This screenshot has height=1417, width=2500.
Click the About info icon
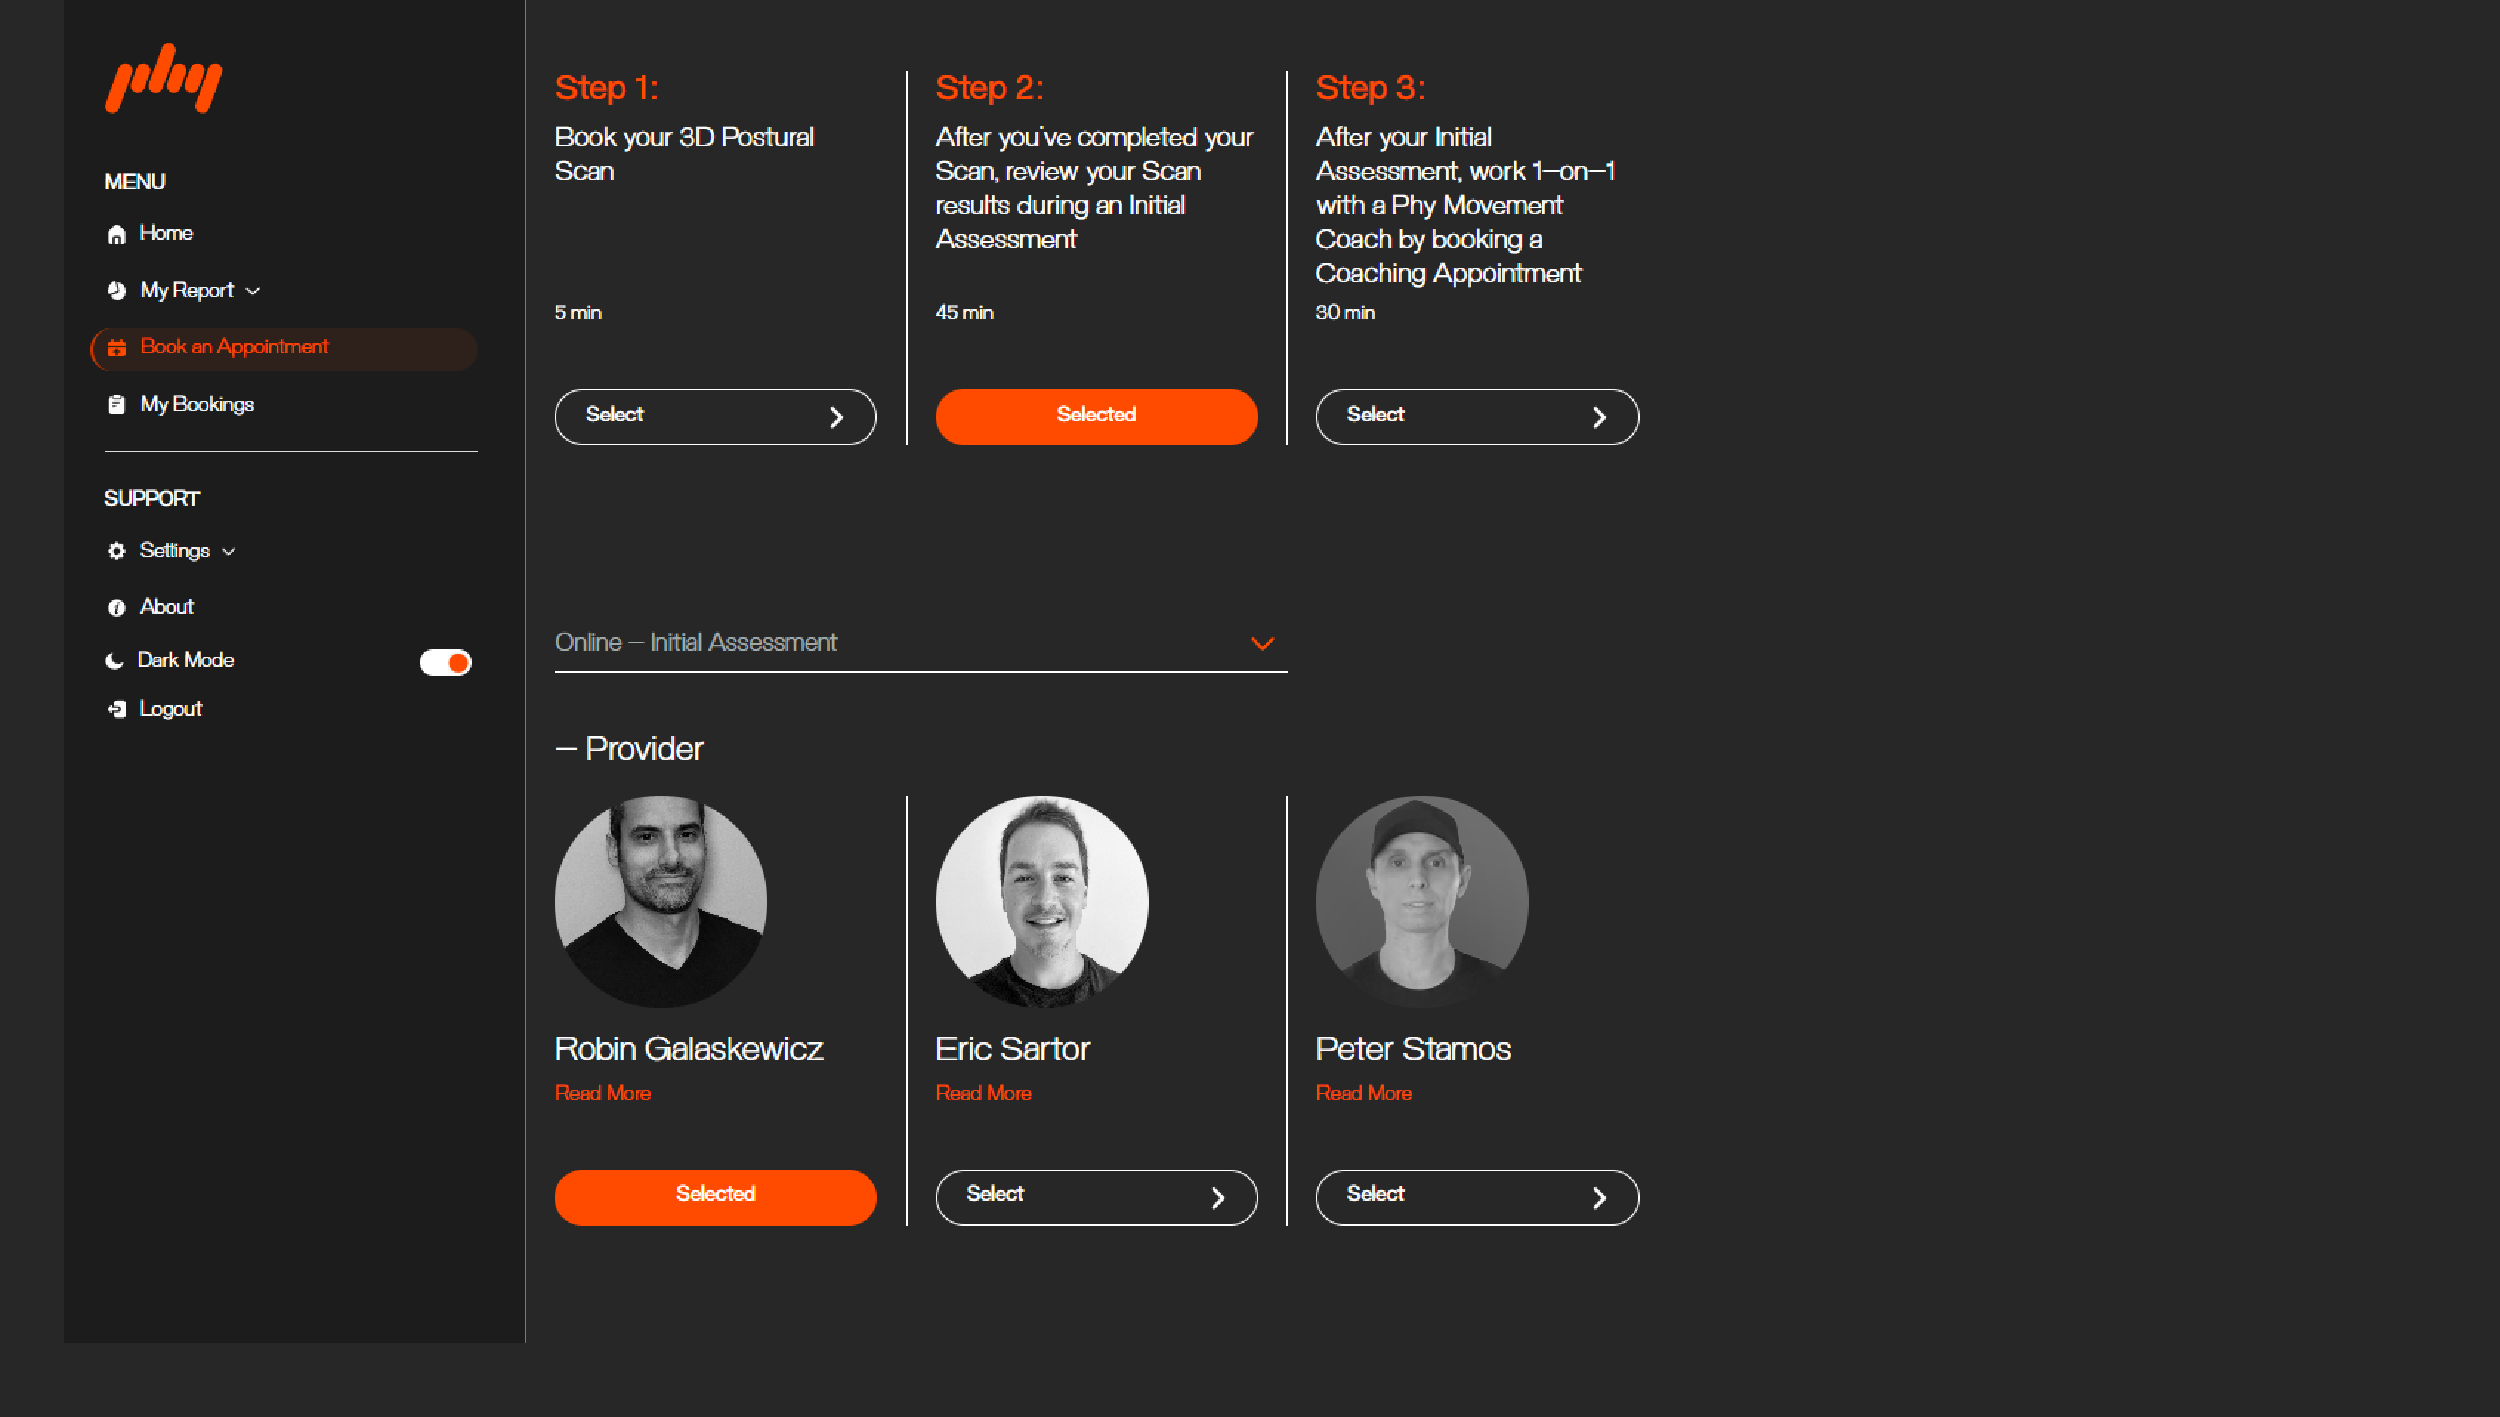click(x=117, y=608)
